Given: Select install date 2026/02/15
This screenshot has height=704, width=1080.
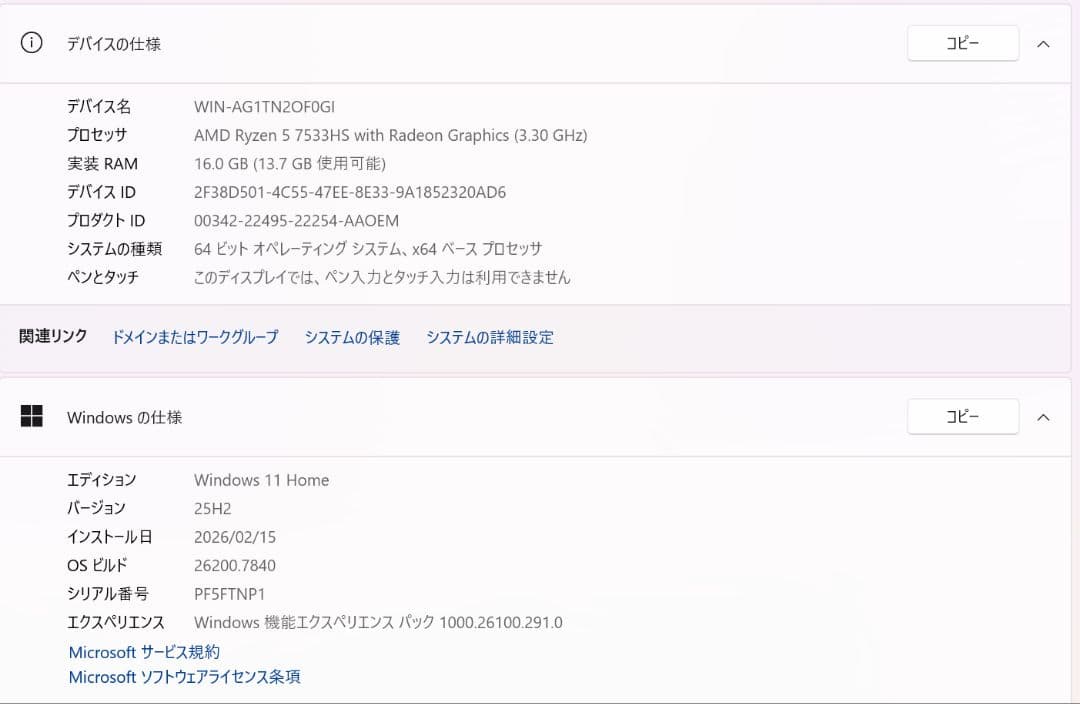Looking at the screenshot, I should (235, 537).
